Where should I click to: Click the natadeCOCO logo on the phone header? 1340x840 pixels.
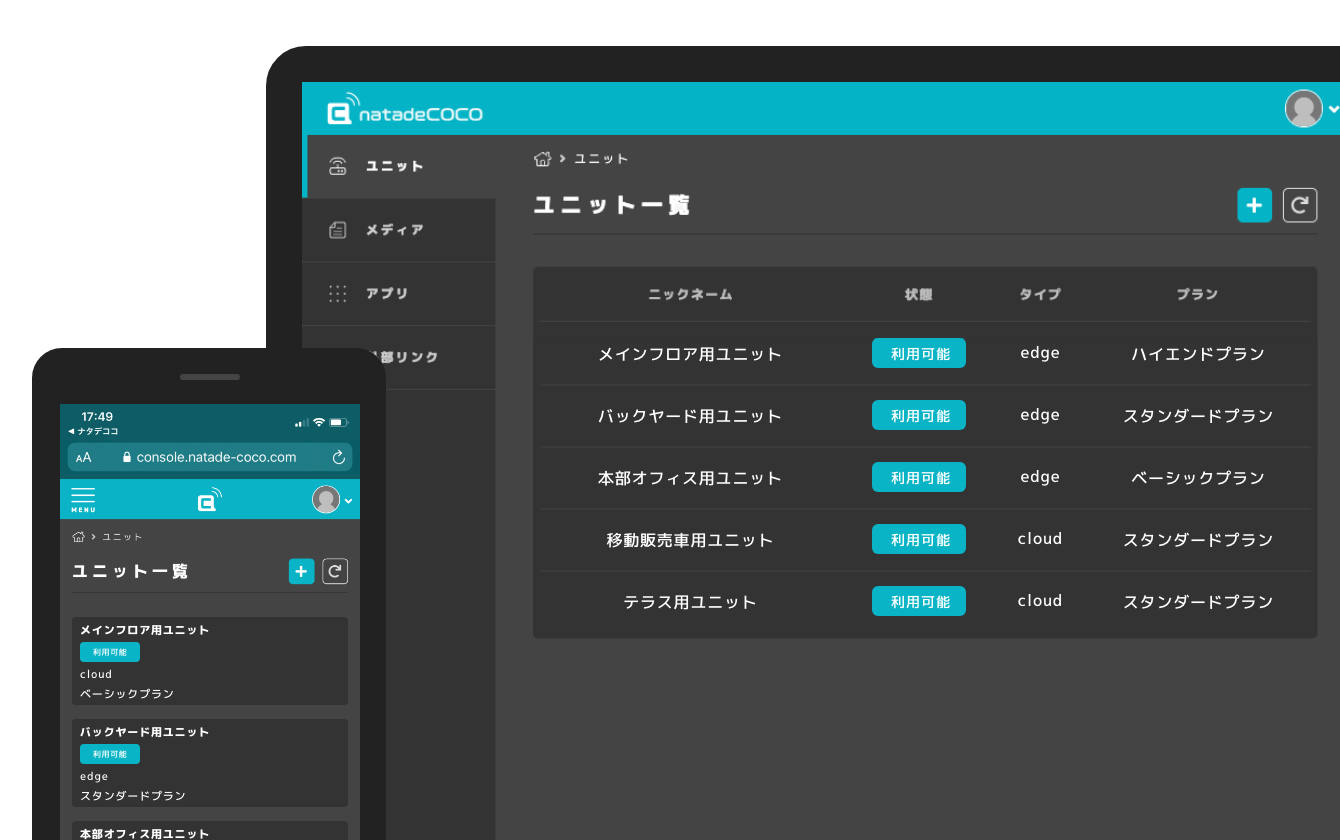pos(209,499)
